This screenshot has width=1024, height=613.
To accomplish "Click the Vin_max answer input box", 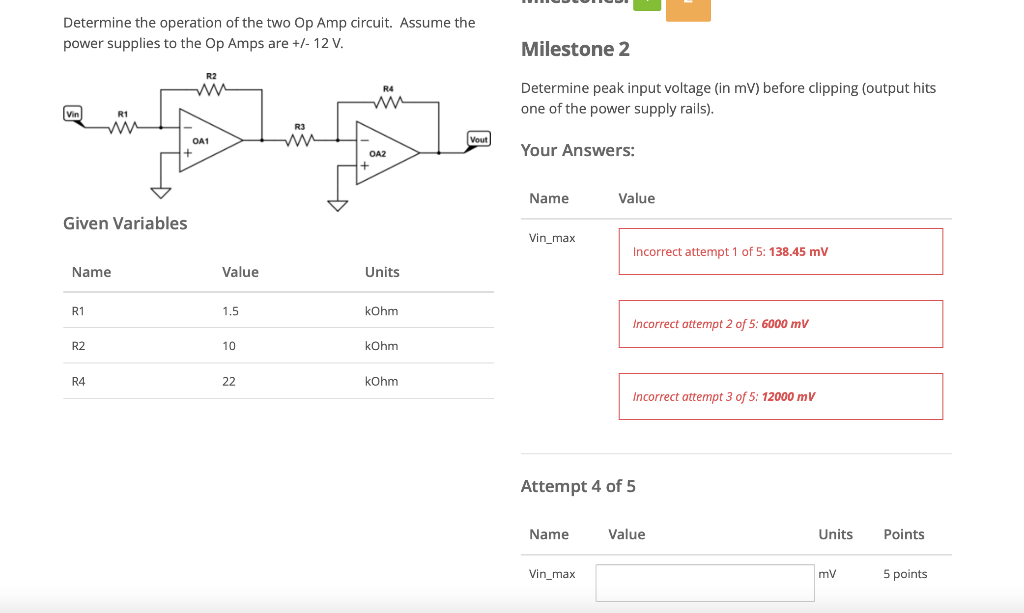I will point(704,582).
